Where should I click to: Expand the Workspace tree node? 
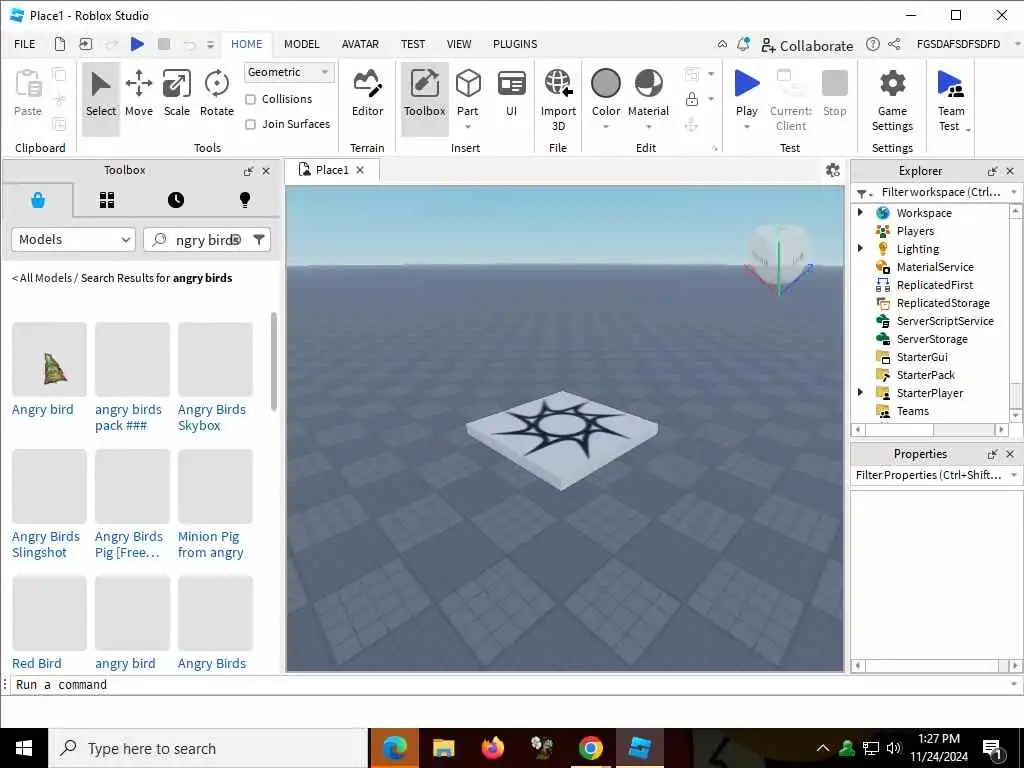[860, 212]
